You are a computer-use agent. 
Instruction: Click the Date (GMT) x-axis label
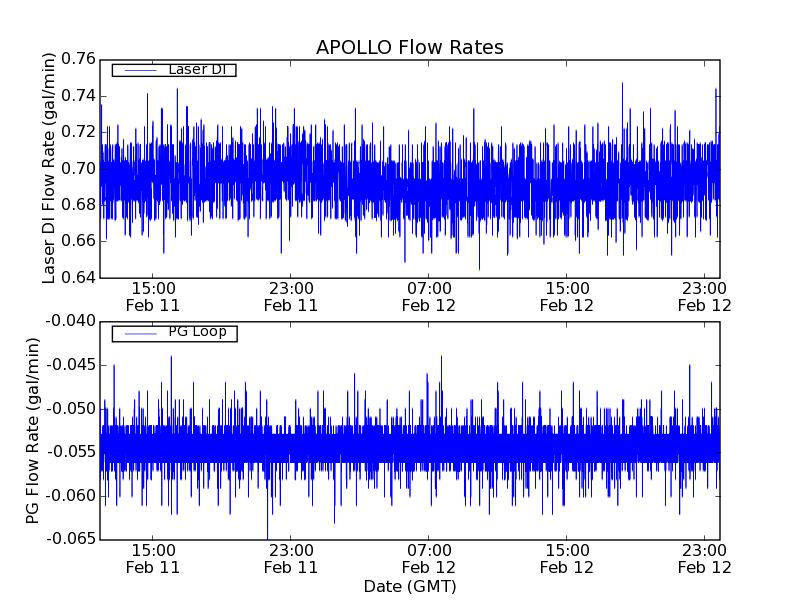[x=409, y=586]
